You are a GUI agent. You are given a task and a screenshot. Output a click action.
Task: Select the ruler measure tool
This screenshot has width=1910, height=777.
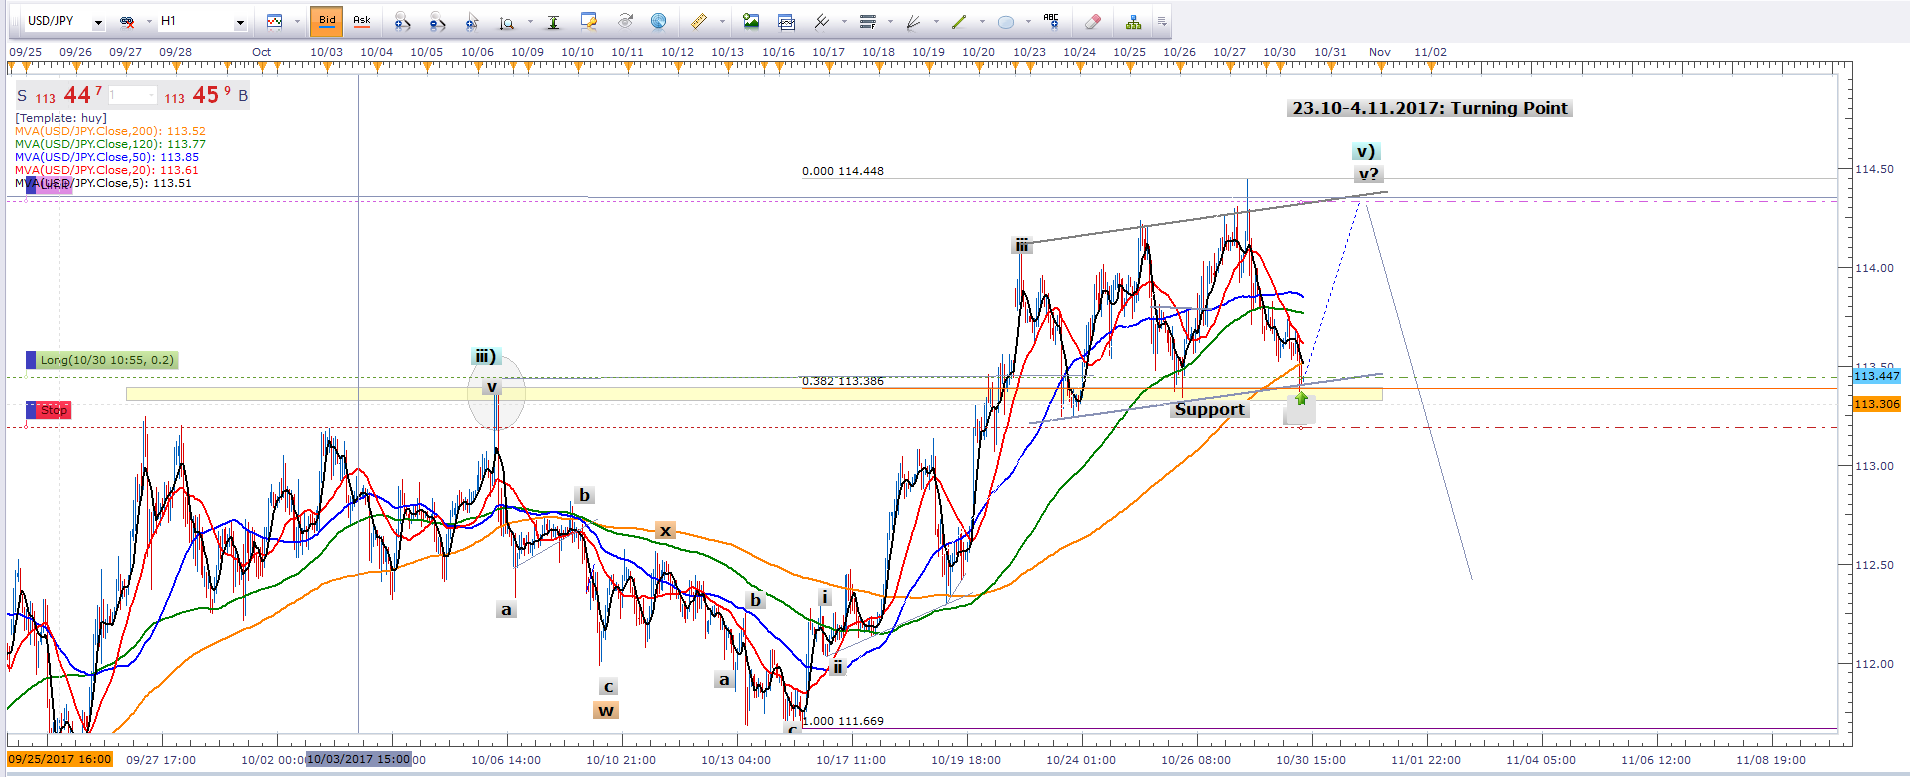pyautogui.click(x=699, y=21)
